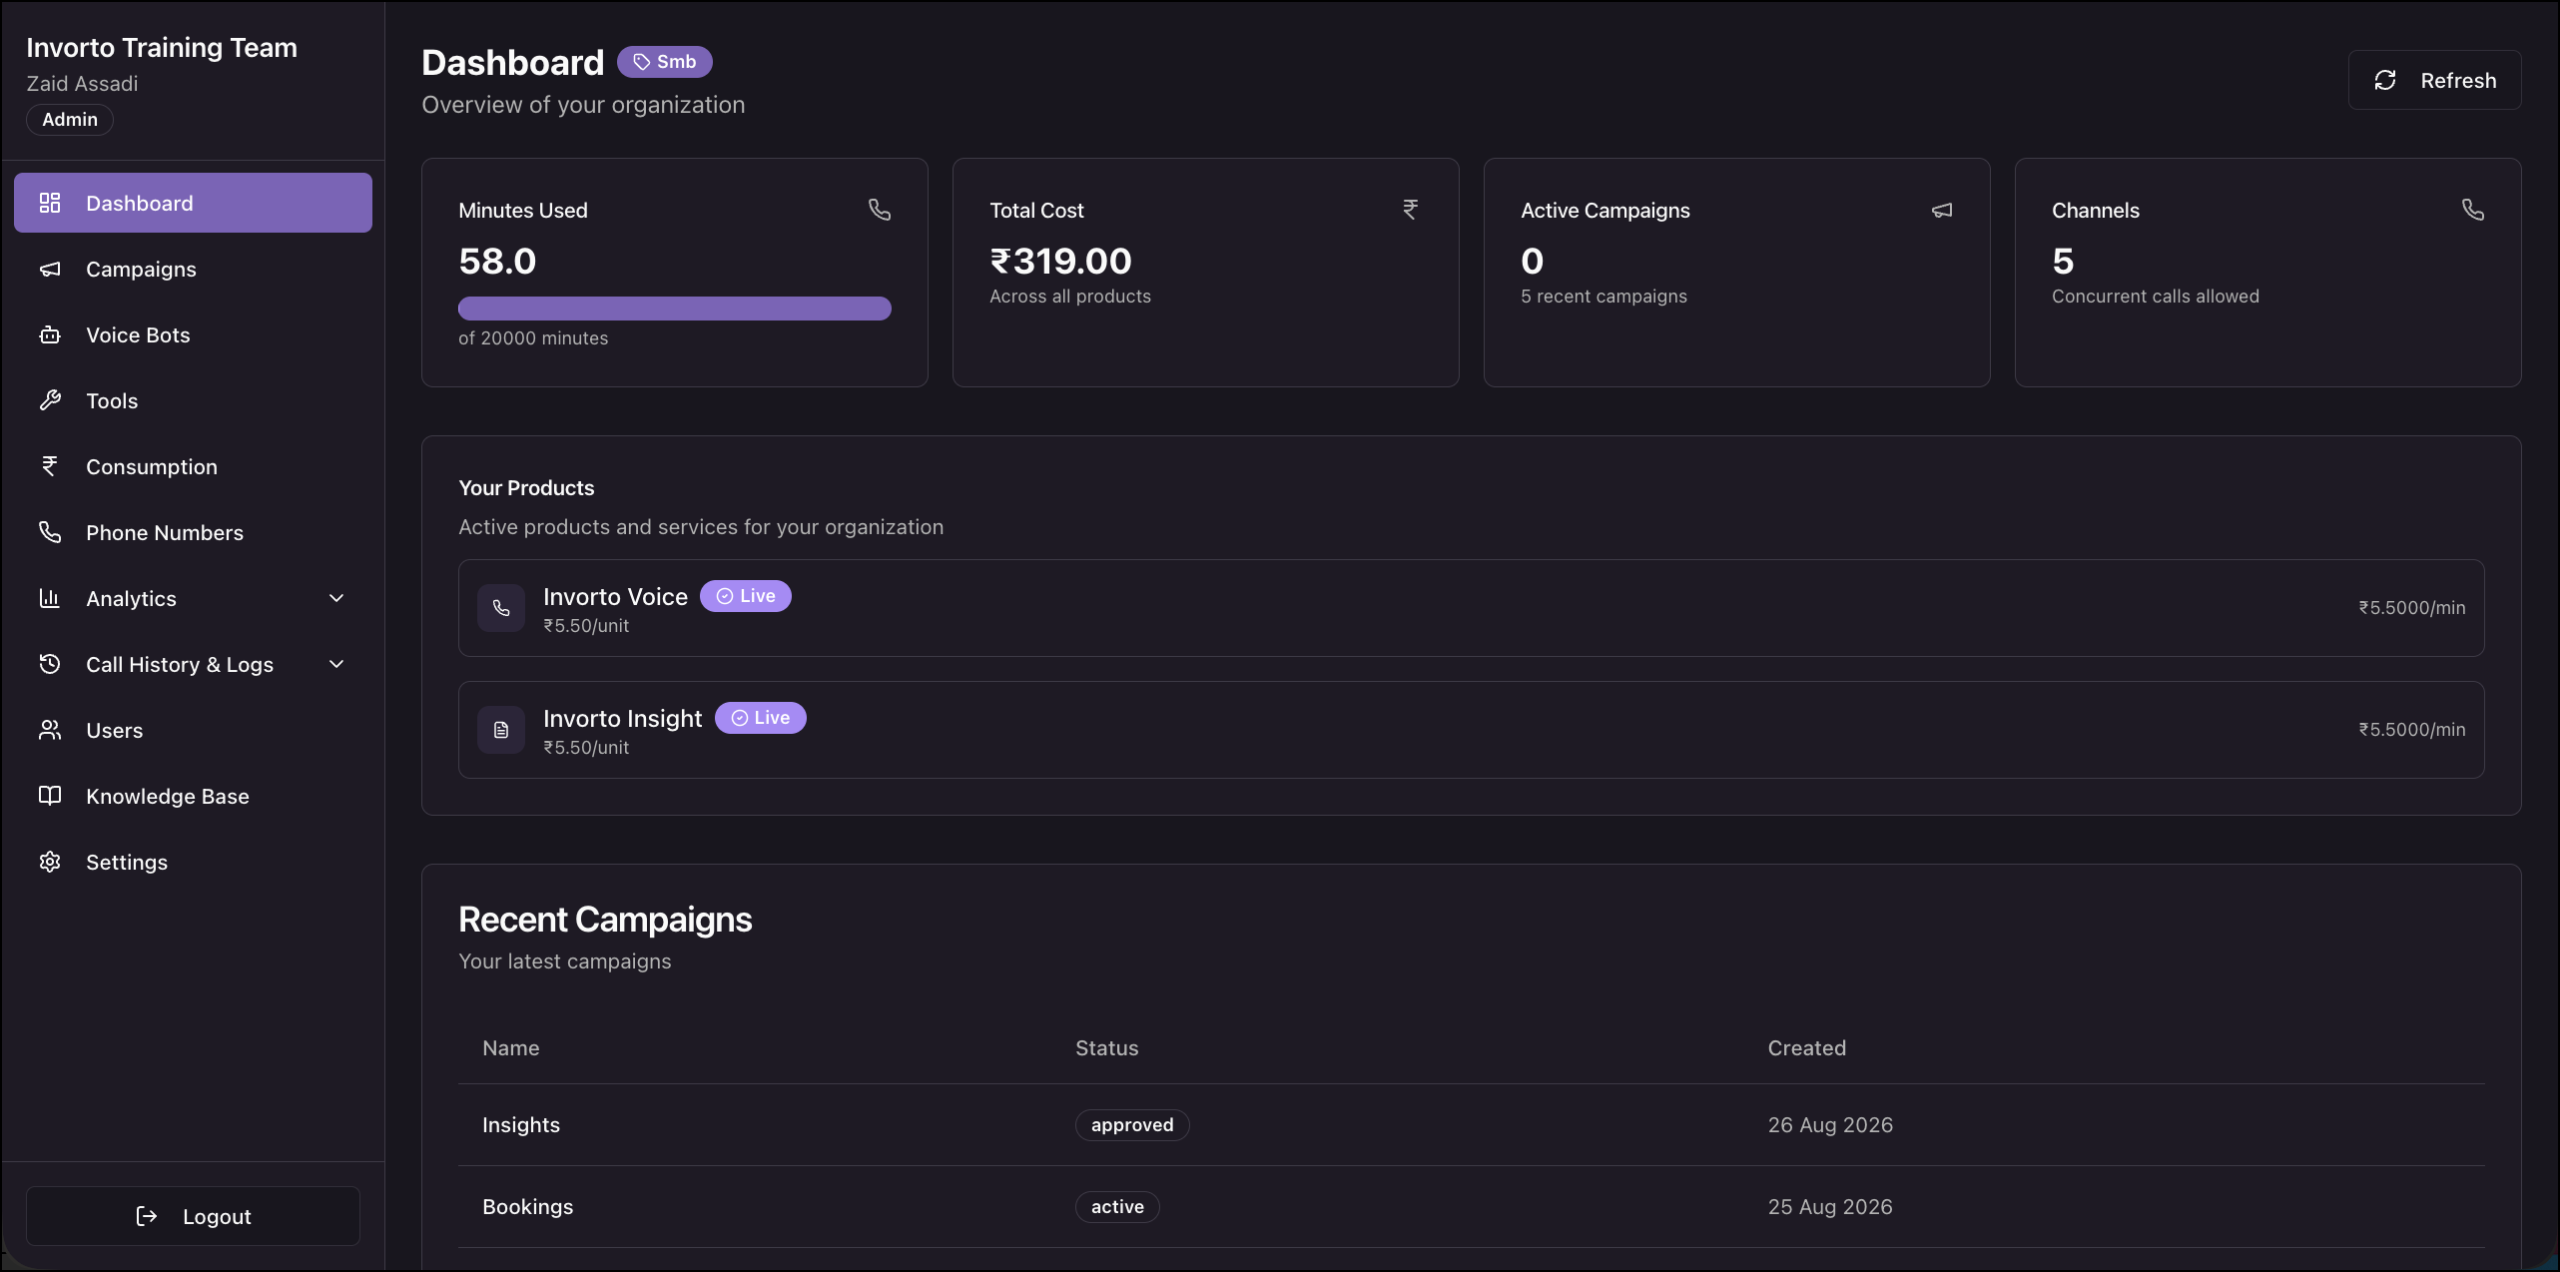Viewport: 2560px width, 1272px height.
Task: Go to Settings page
Action: [193, 862]
